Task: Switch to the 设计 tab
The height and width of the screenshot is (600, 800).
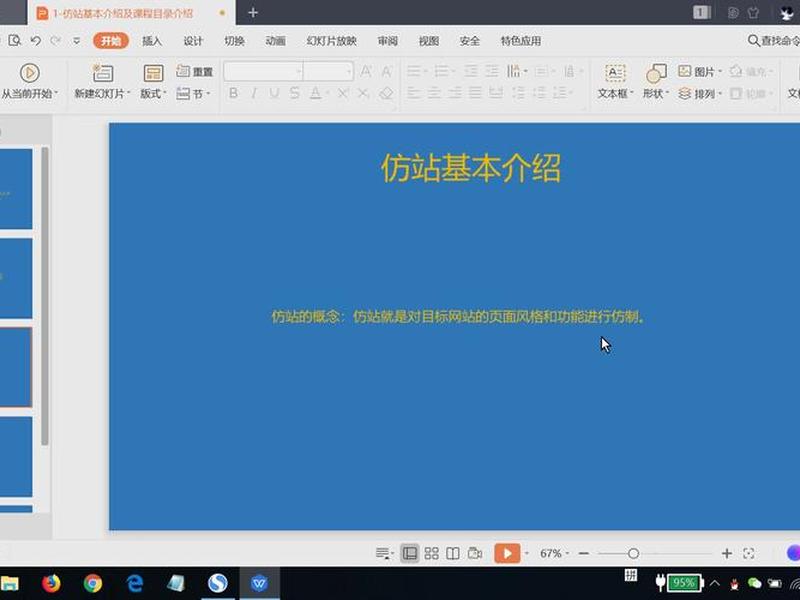Action: (193, 41)
